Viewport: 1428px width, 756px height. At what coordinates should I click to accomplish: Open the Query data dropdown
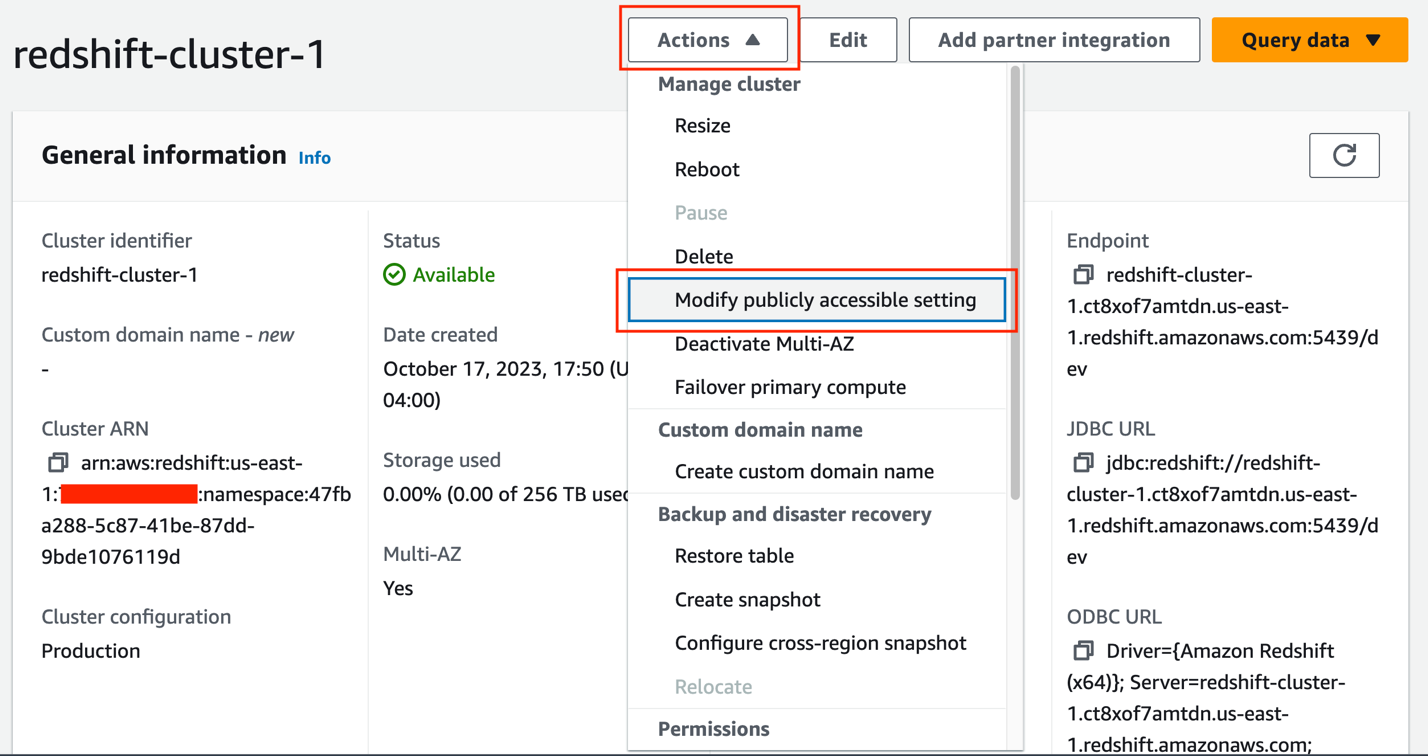point(1310,40)
